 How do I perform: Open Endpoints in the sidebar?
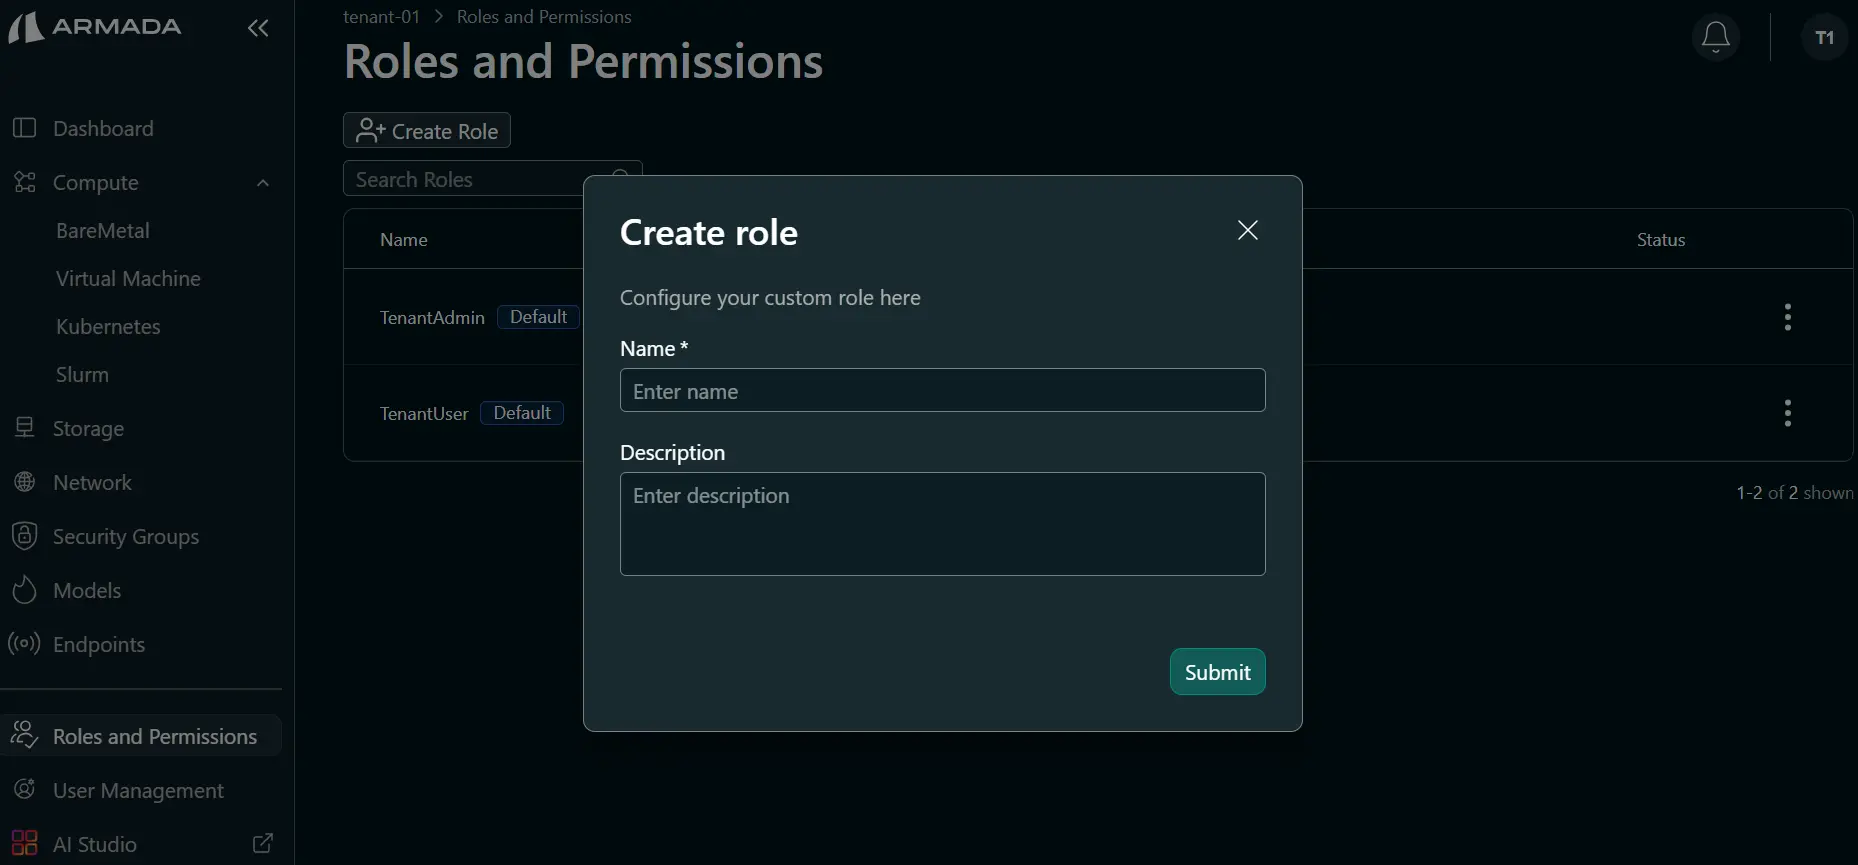(99, 644)
